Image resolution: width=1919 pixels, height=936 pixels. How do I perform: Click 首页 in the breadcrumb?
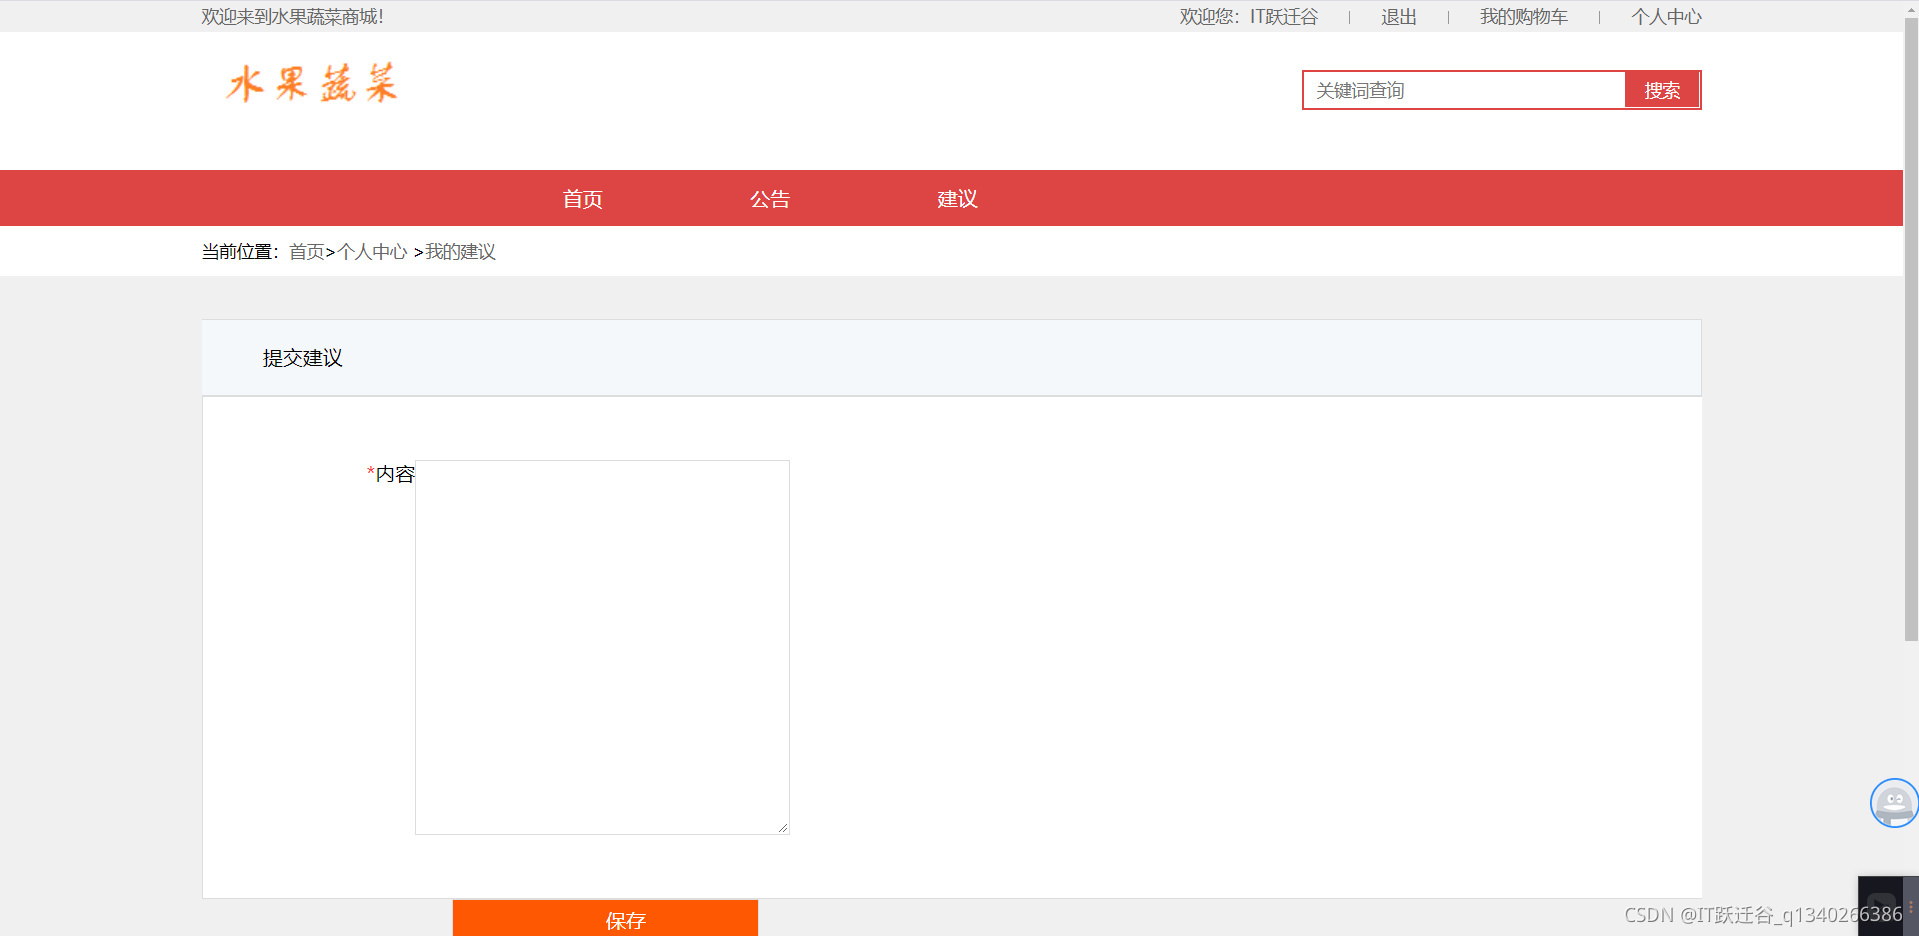pos(306,252)
